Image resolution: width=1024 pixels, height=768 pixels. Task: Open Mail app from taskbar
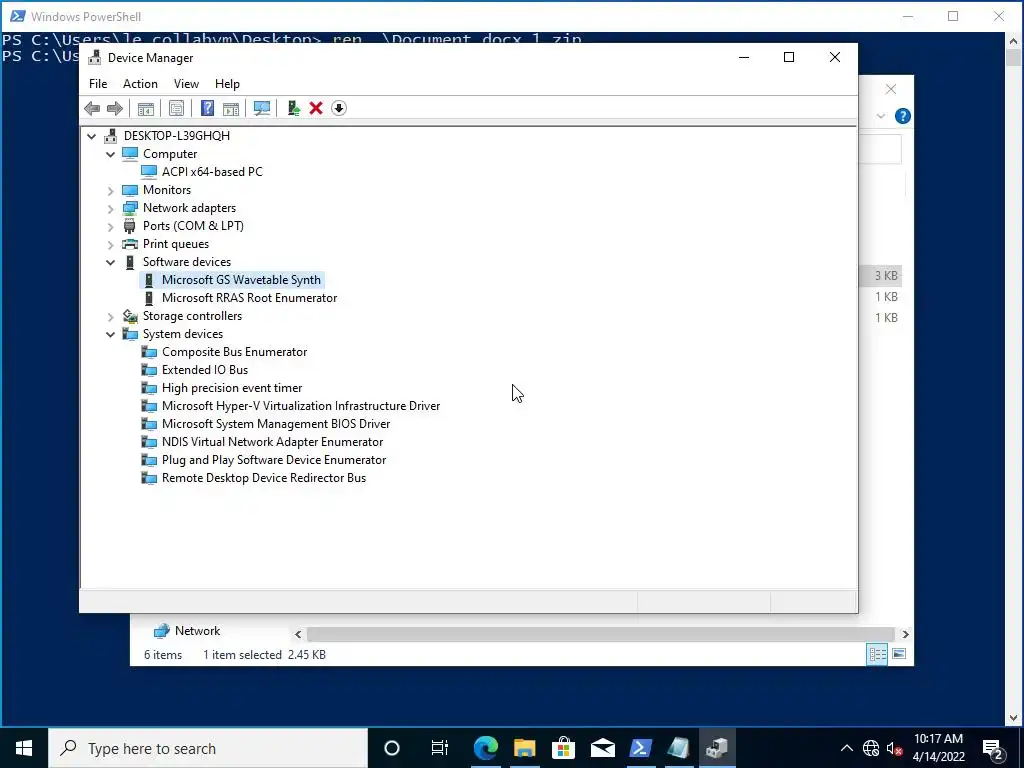[602, 748]
